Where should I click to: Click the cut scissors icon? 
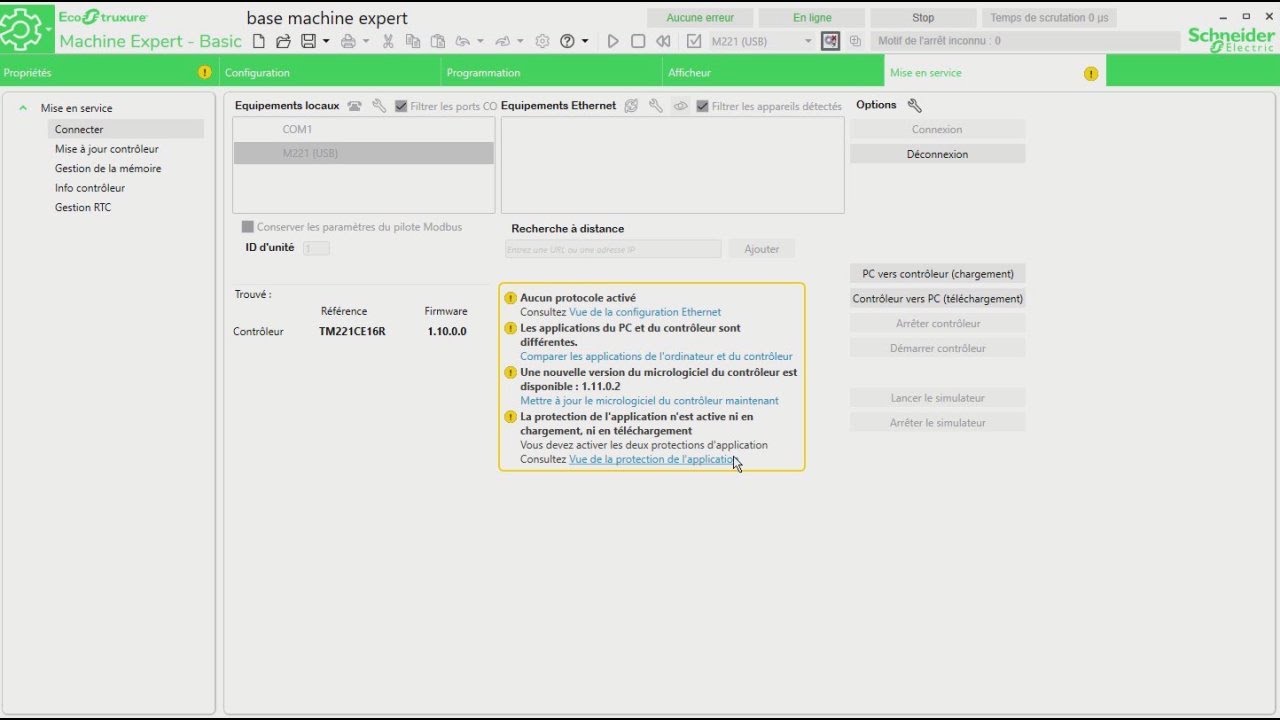tap(388, 41)
